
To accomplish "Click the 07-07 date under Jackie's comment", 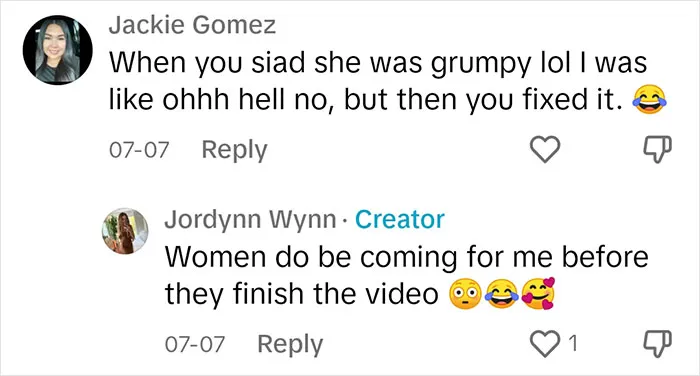I will click(x=139, y=150).
